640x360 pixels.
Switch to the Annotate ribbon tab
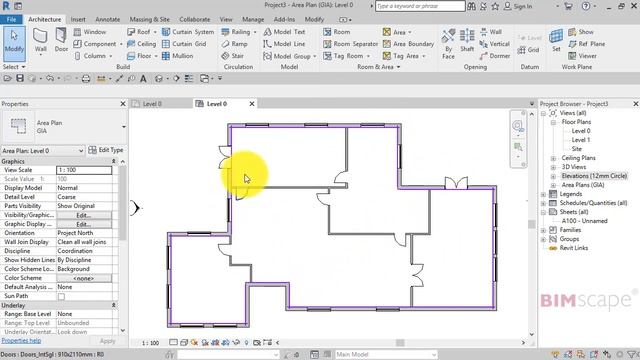pos(108,19)
